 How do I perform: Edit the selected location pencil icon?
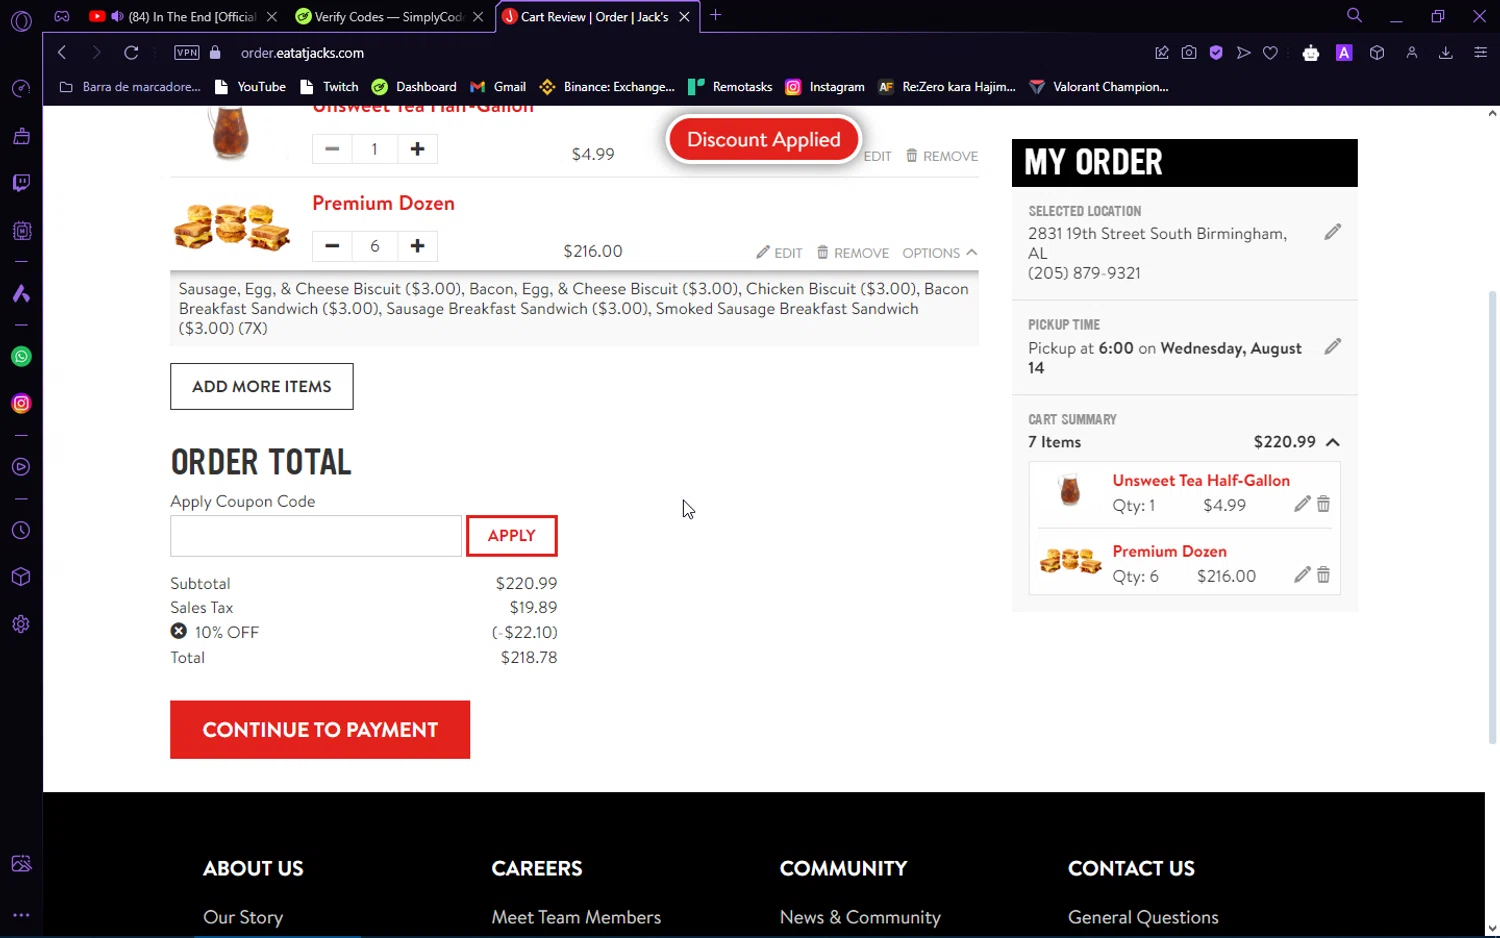click(1332, 232)
